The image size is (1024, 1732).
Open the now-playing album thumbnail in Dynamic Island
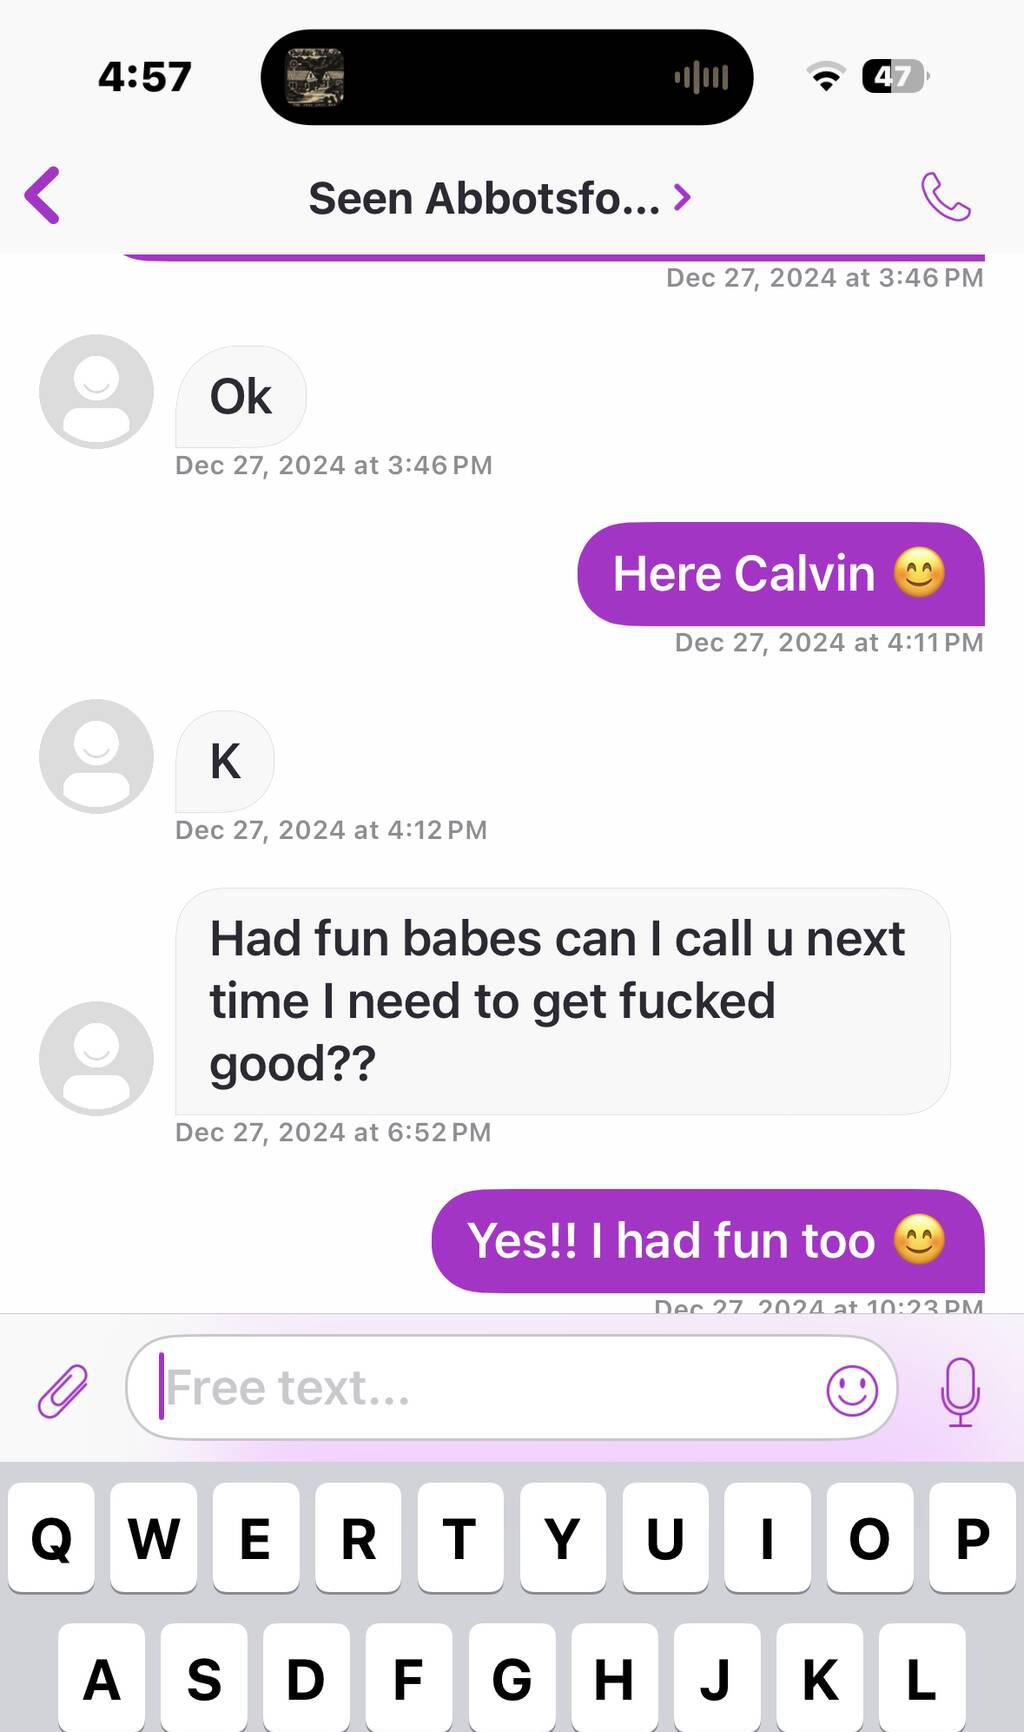pos(315,77)
